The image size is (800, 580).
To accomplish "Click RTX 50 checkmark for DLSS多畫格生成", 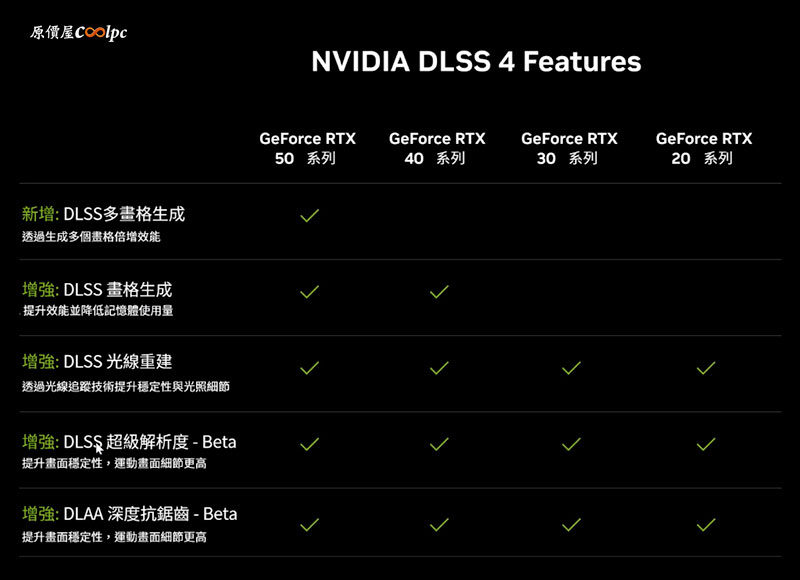I will (x=309, y=215).
